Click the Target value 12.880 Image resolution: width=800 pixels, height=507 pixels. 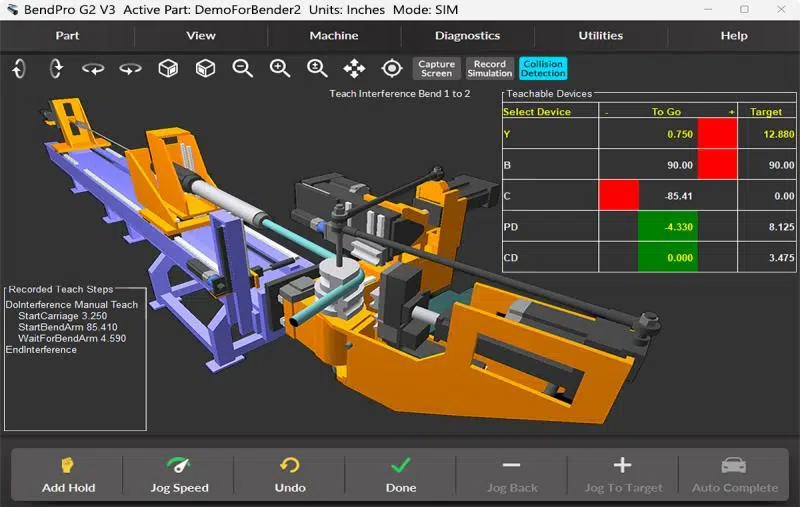click(779, 134)
